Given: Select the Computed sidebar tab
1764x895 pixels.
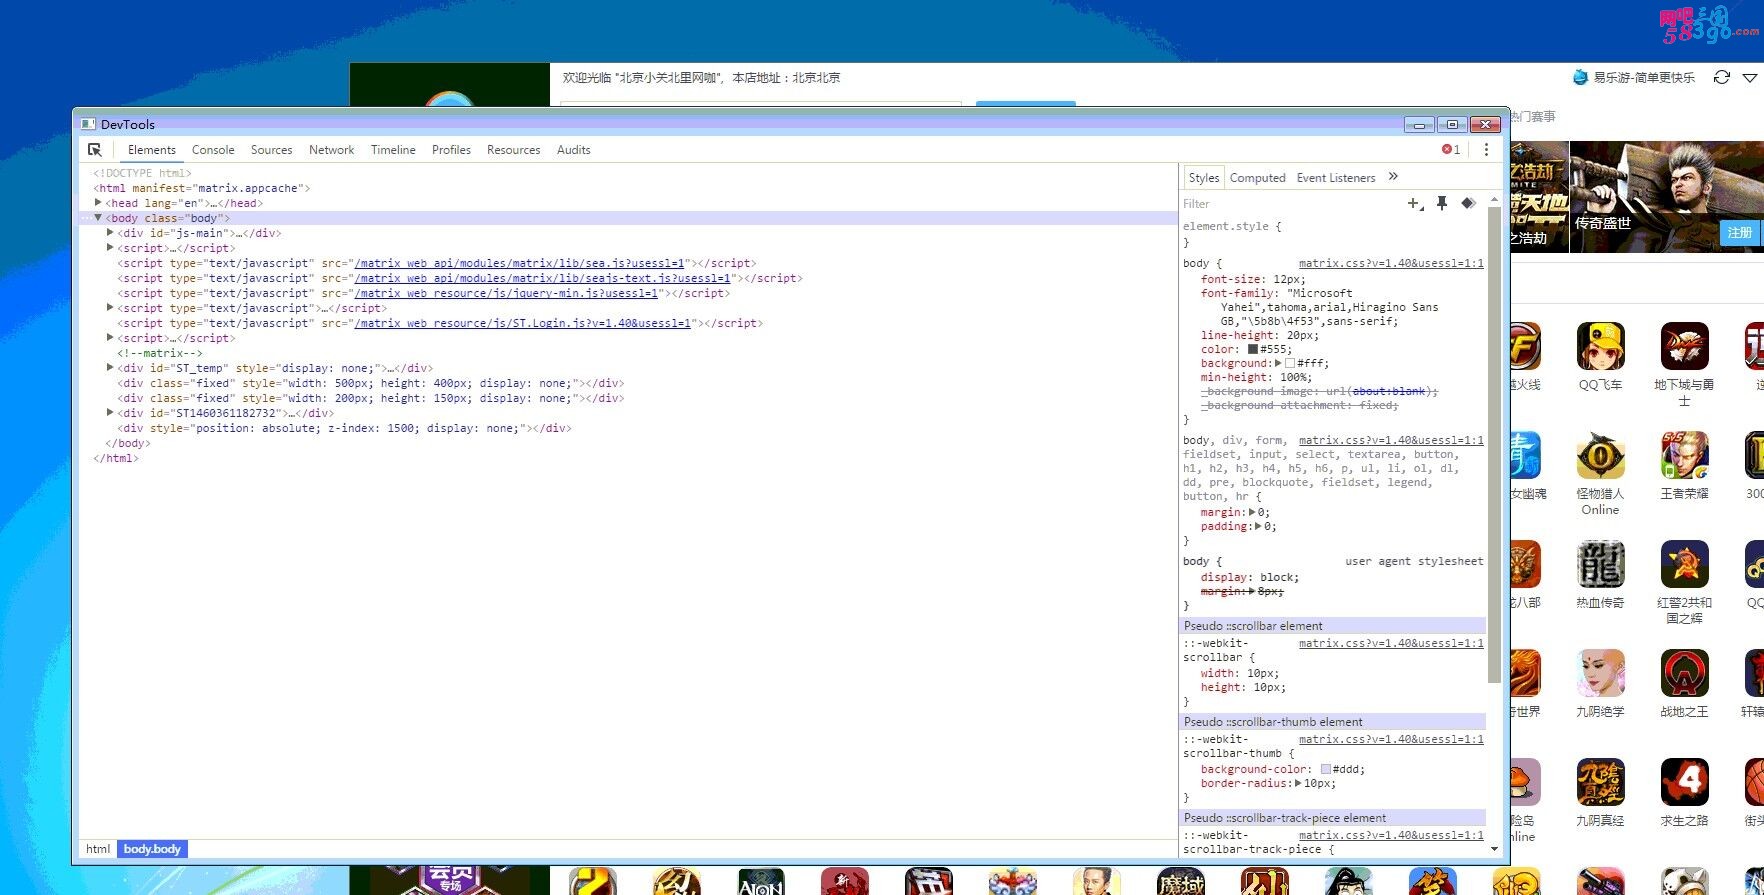Looking at the screenshot, I should click(1257, 178).
